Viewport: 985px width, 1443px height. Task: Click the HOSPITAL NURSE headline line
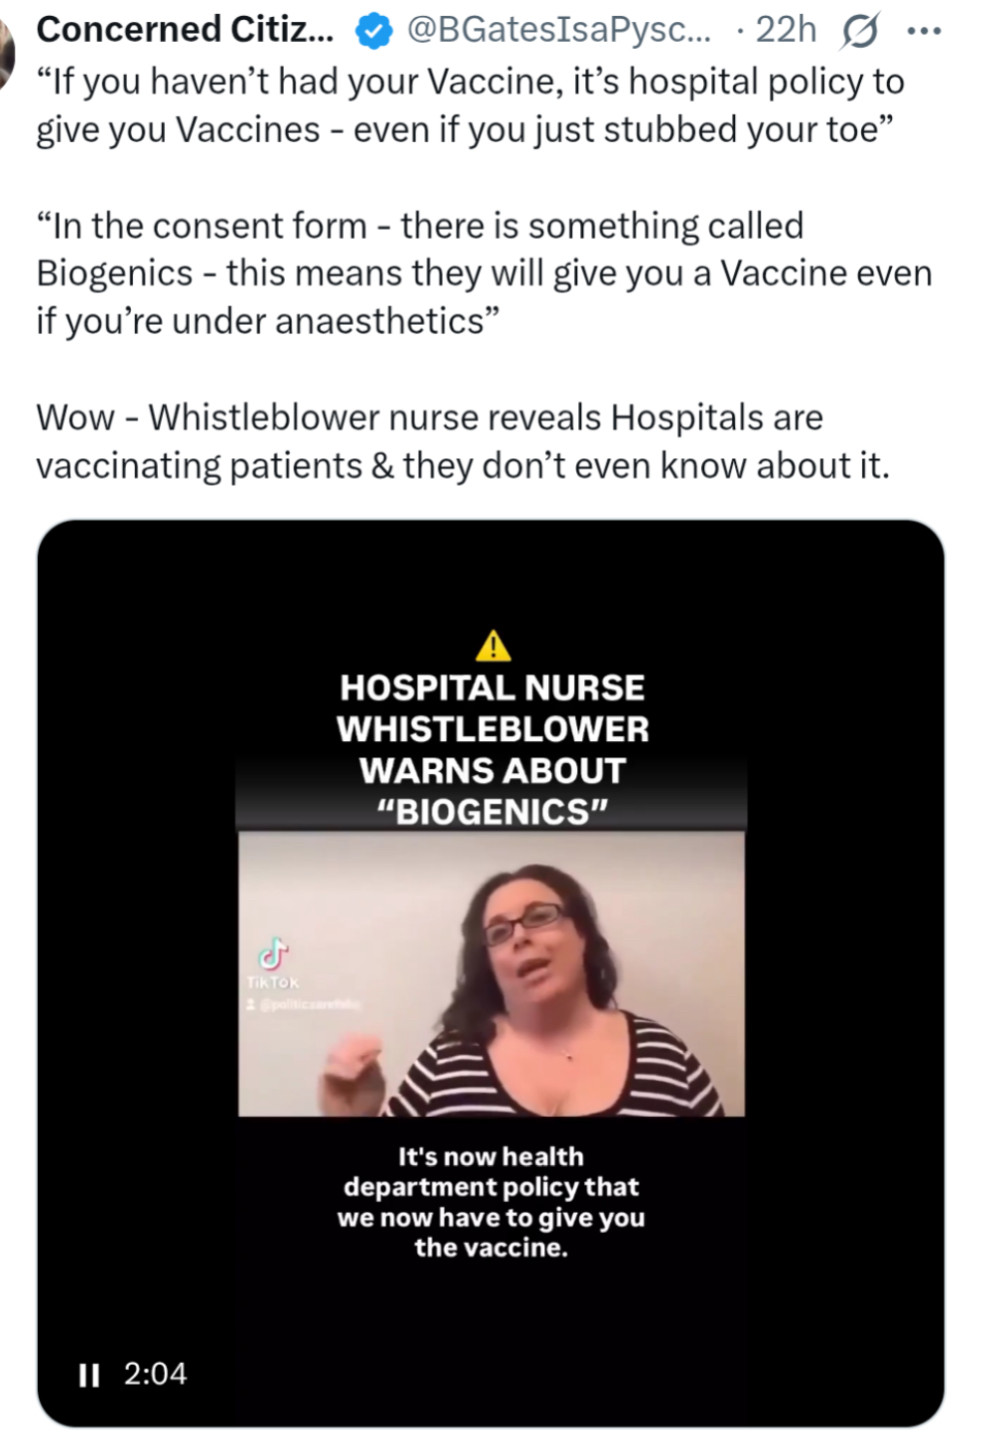(492, 688)
